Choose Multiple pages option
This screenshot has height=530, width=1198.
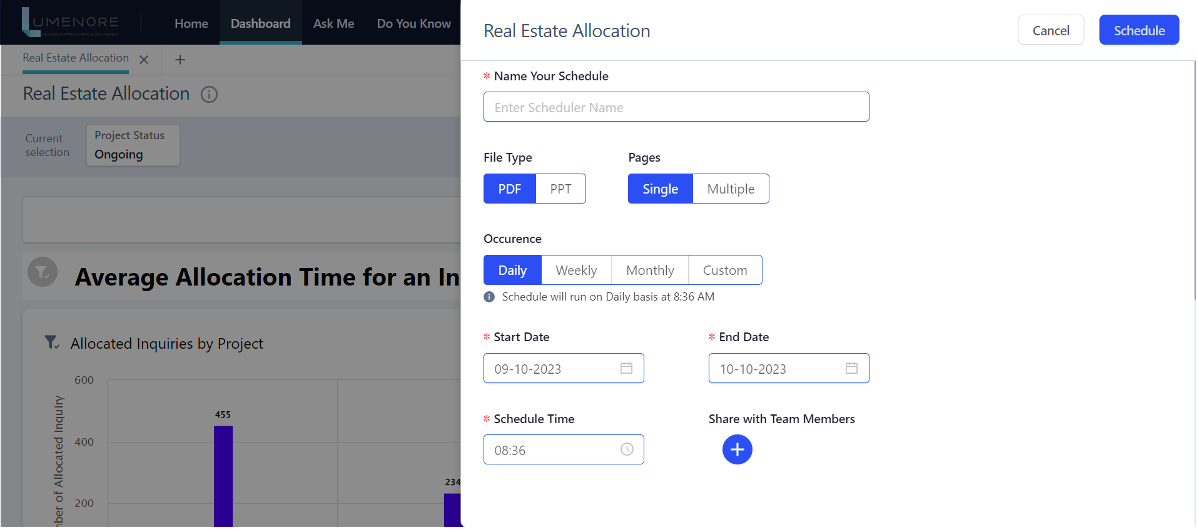730,189
